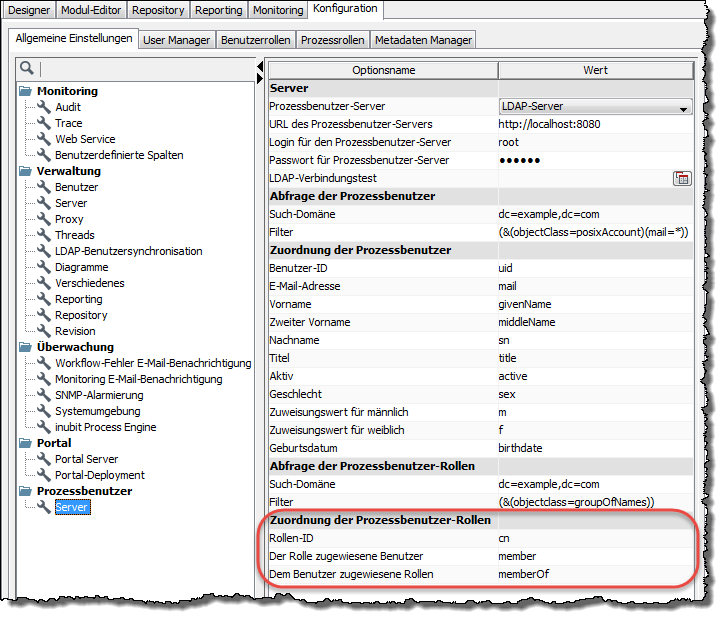Open the Portal-Deployment entry
This screenshot has width=725, height=619.
click(x=99, y=475)
